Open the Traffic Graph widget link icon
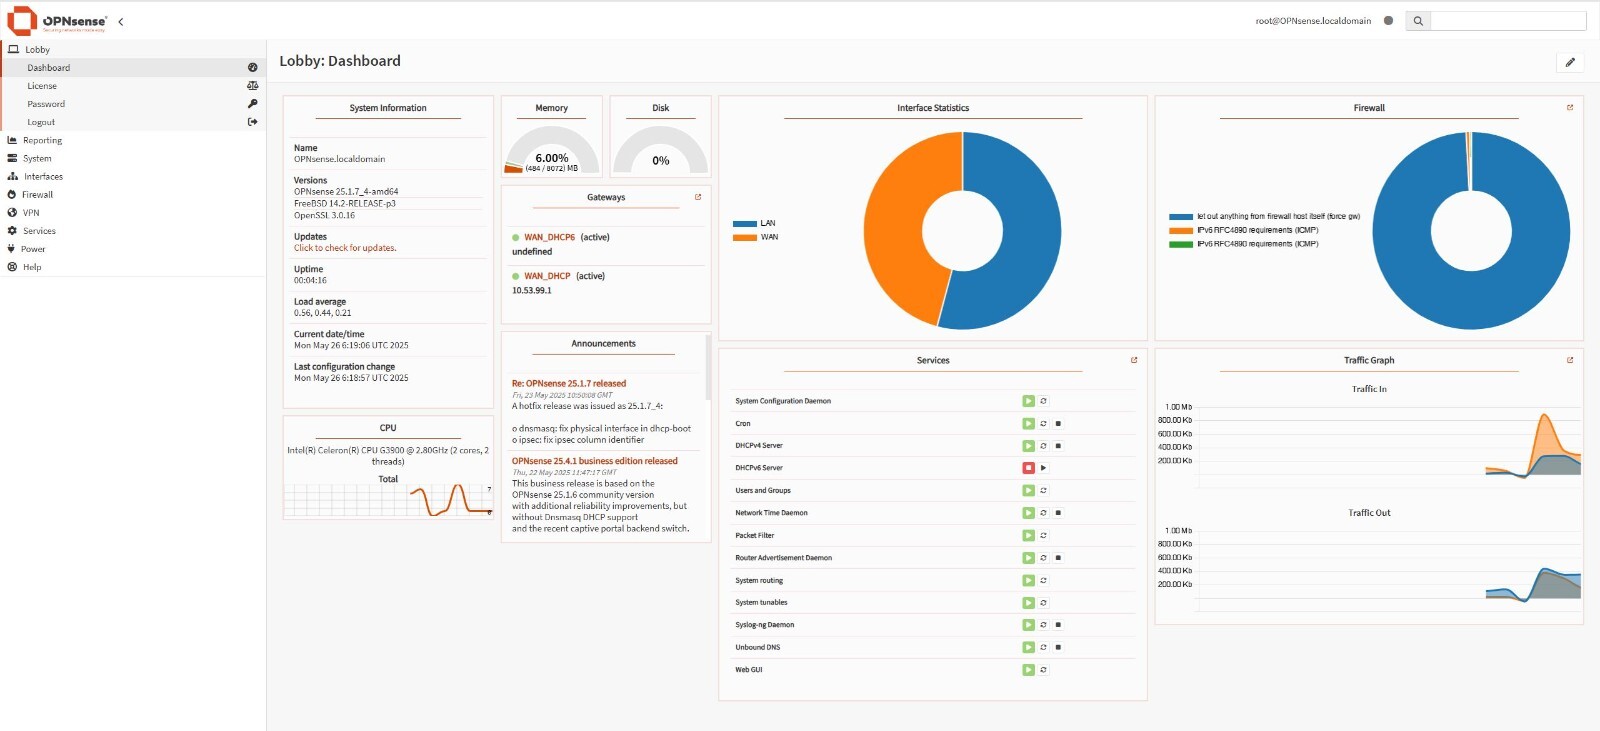1600x731 pixels. (1570, 360)
